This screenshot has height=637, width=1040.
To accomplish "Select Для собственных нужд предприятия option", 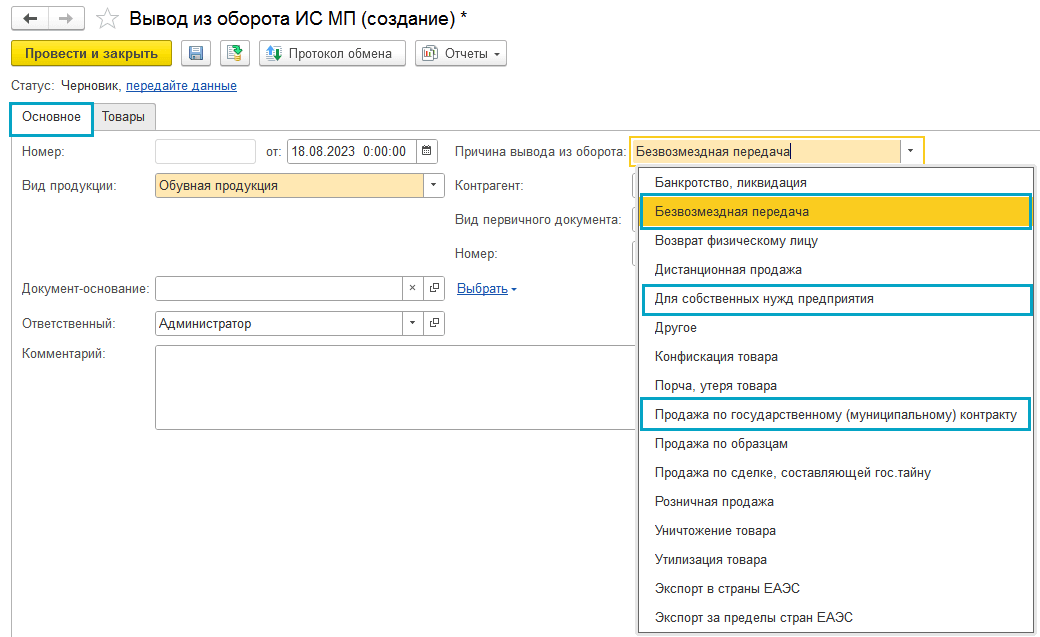I will [764, 299].
